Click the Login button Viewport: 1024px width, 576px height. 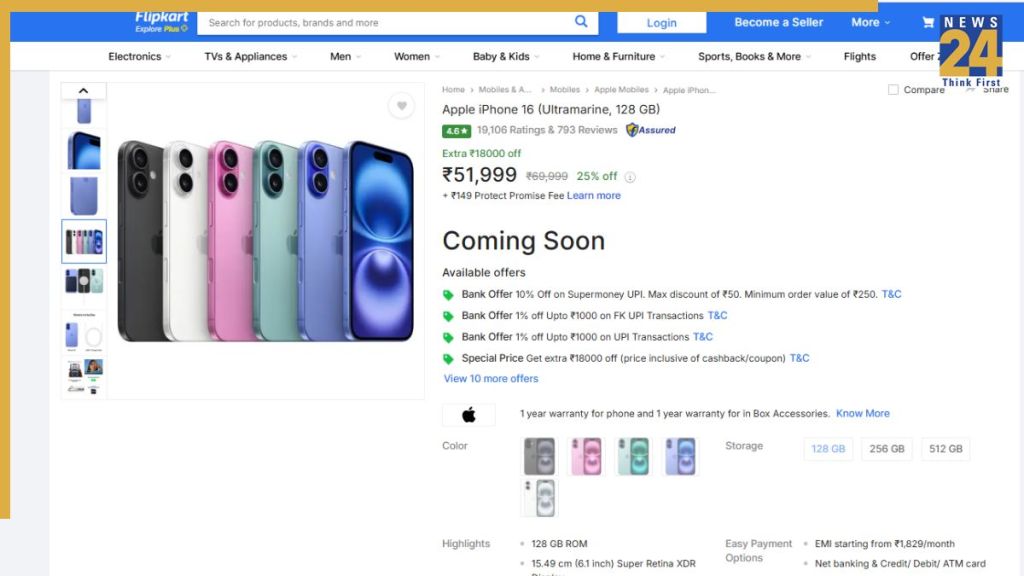click(661, 23)
